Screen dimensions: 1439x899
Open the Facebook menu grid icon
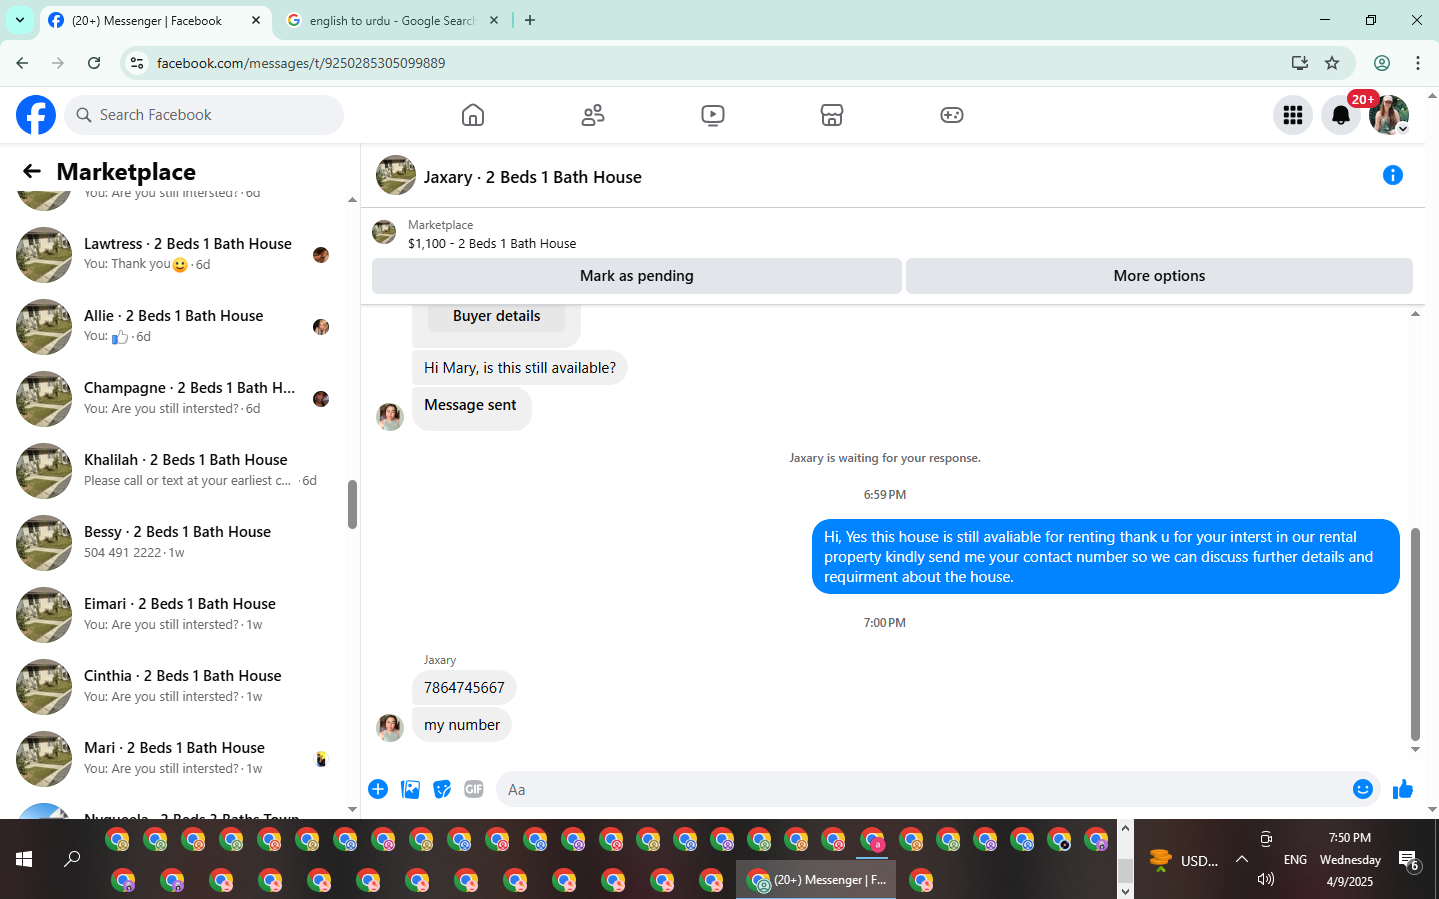(1293, 115)
